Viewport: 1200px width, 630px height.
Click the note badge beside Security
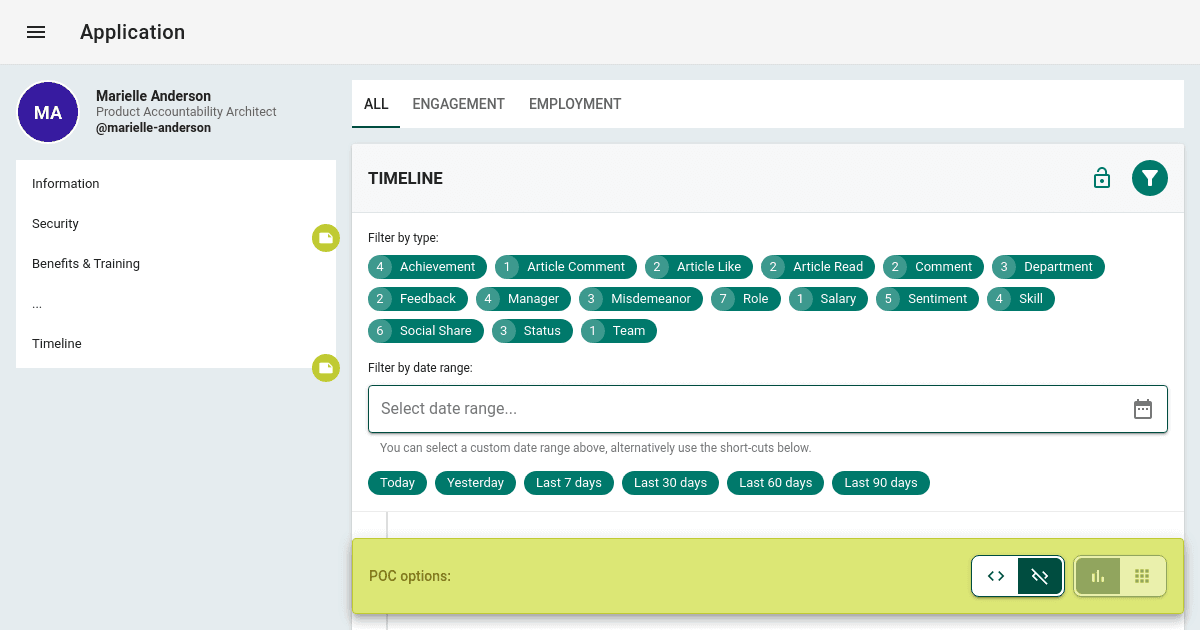(x=326, y=238)
